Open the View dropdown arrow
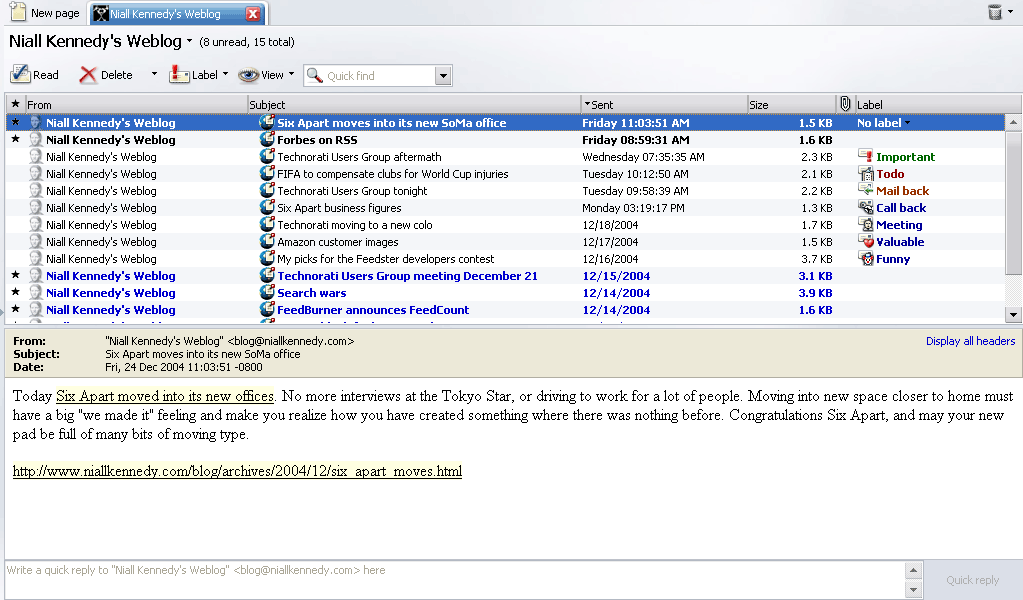Screen dimensions: 1023x600 click(291, 74)
